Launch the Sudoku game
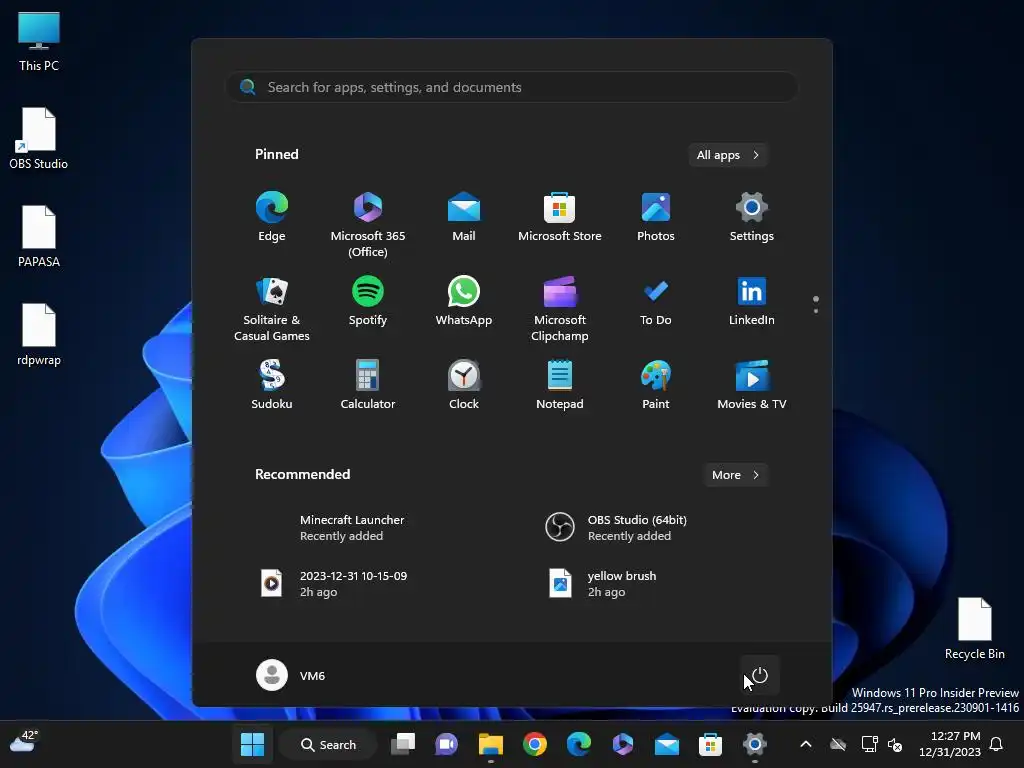 [x=272, y=385]
